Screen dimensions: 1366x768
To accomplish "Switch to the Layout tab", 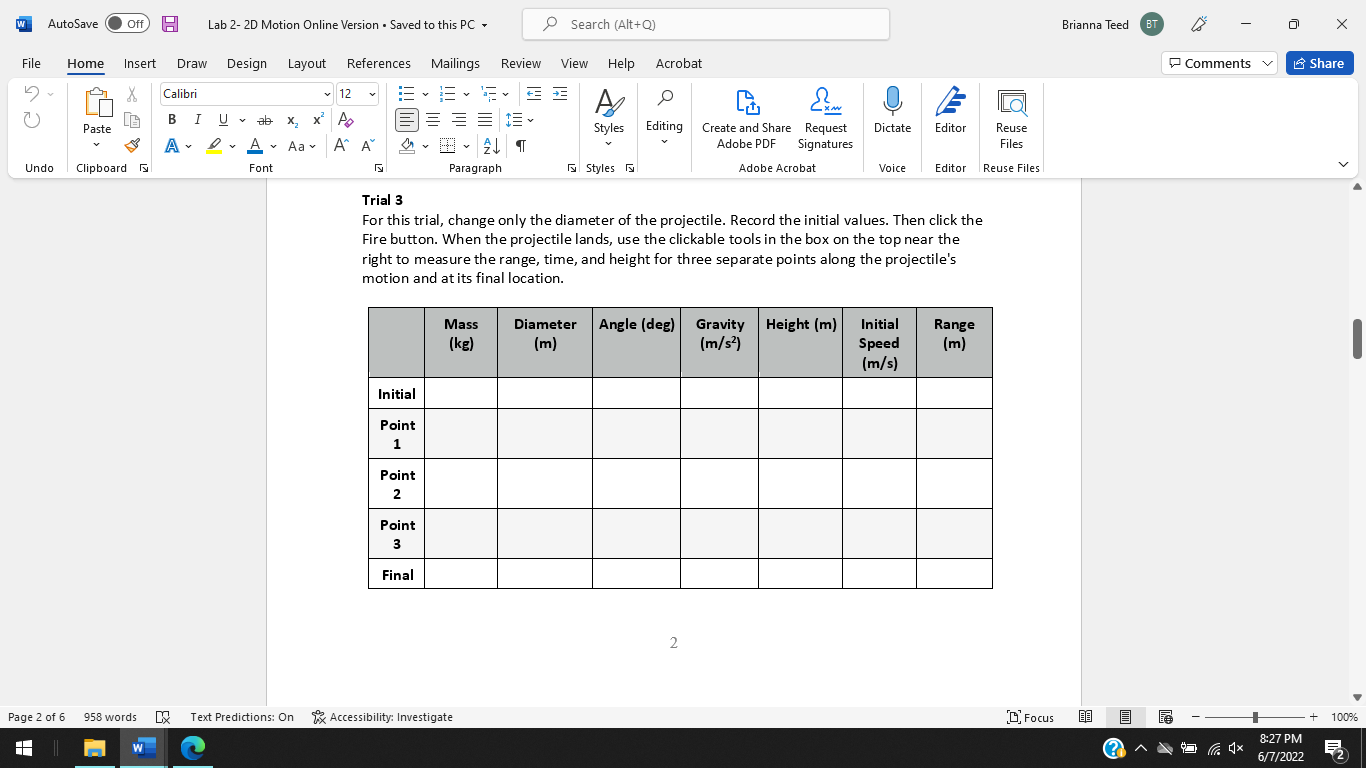I will (x=307, y=63).
